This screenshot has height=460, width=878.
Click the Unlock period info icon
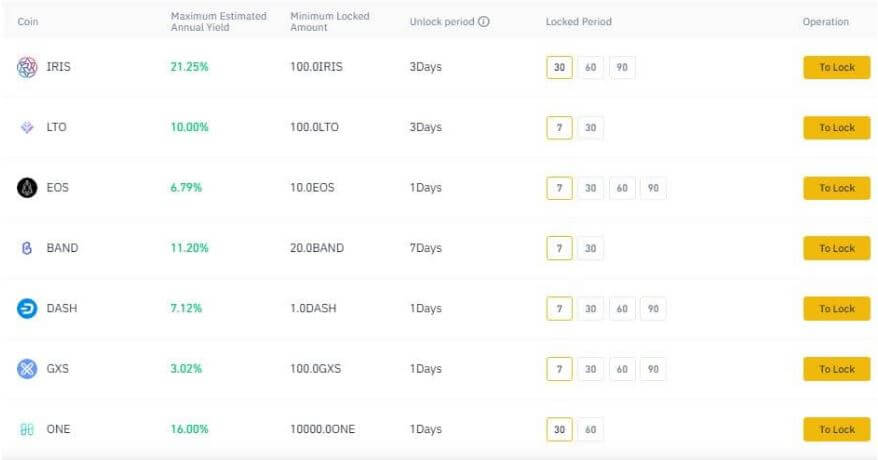point(484,22)
